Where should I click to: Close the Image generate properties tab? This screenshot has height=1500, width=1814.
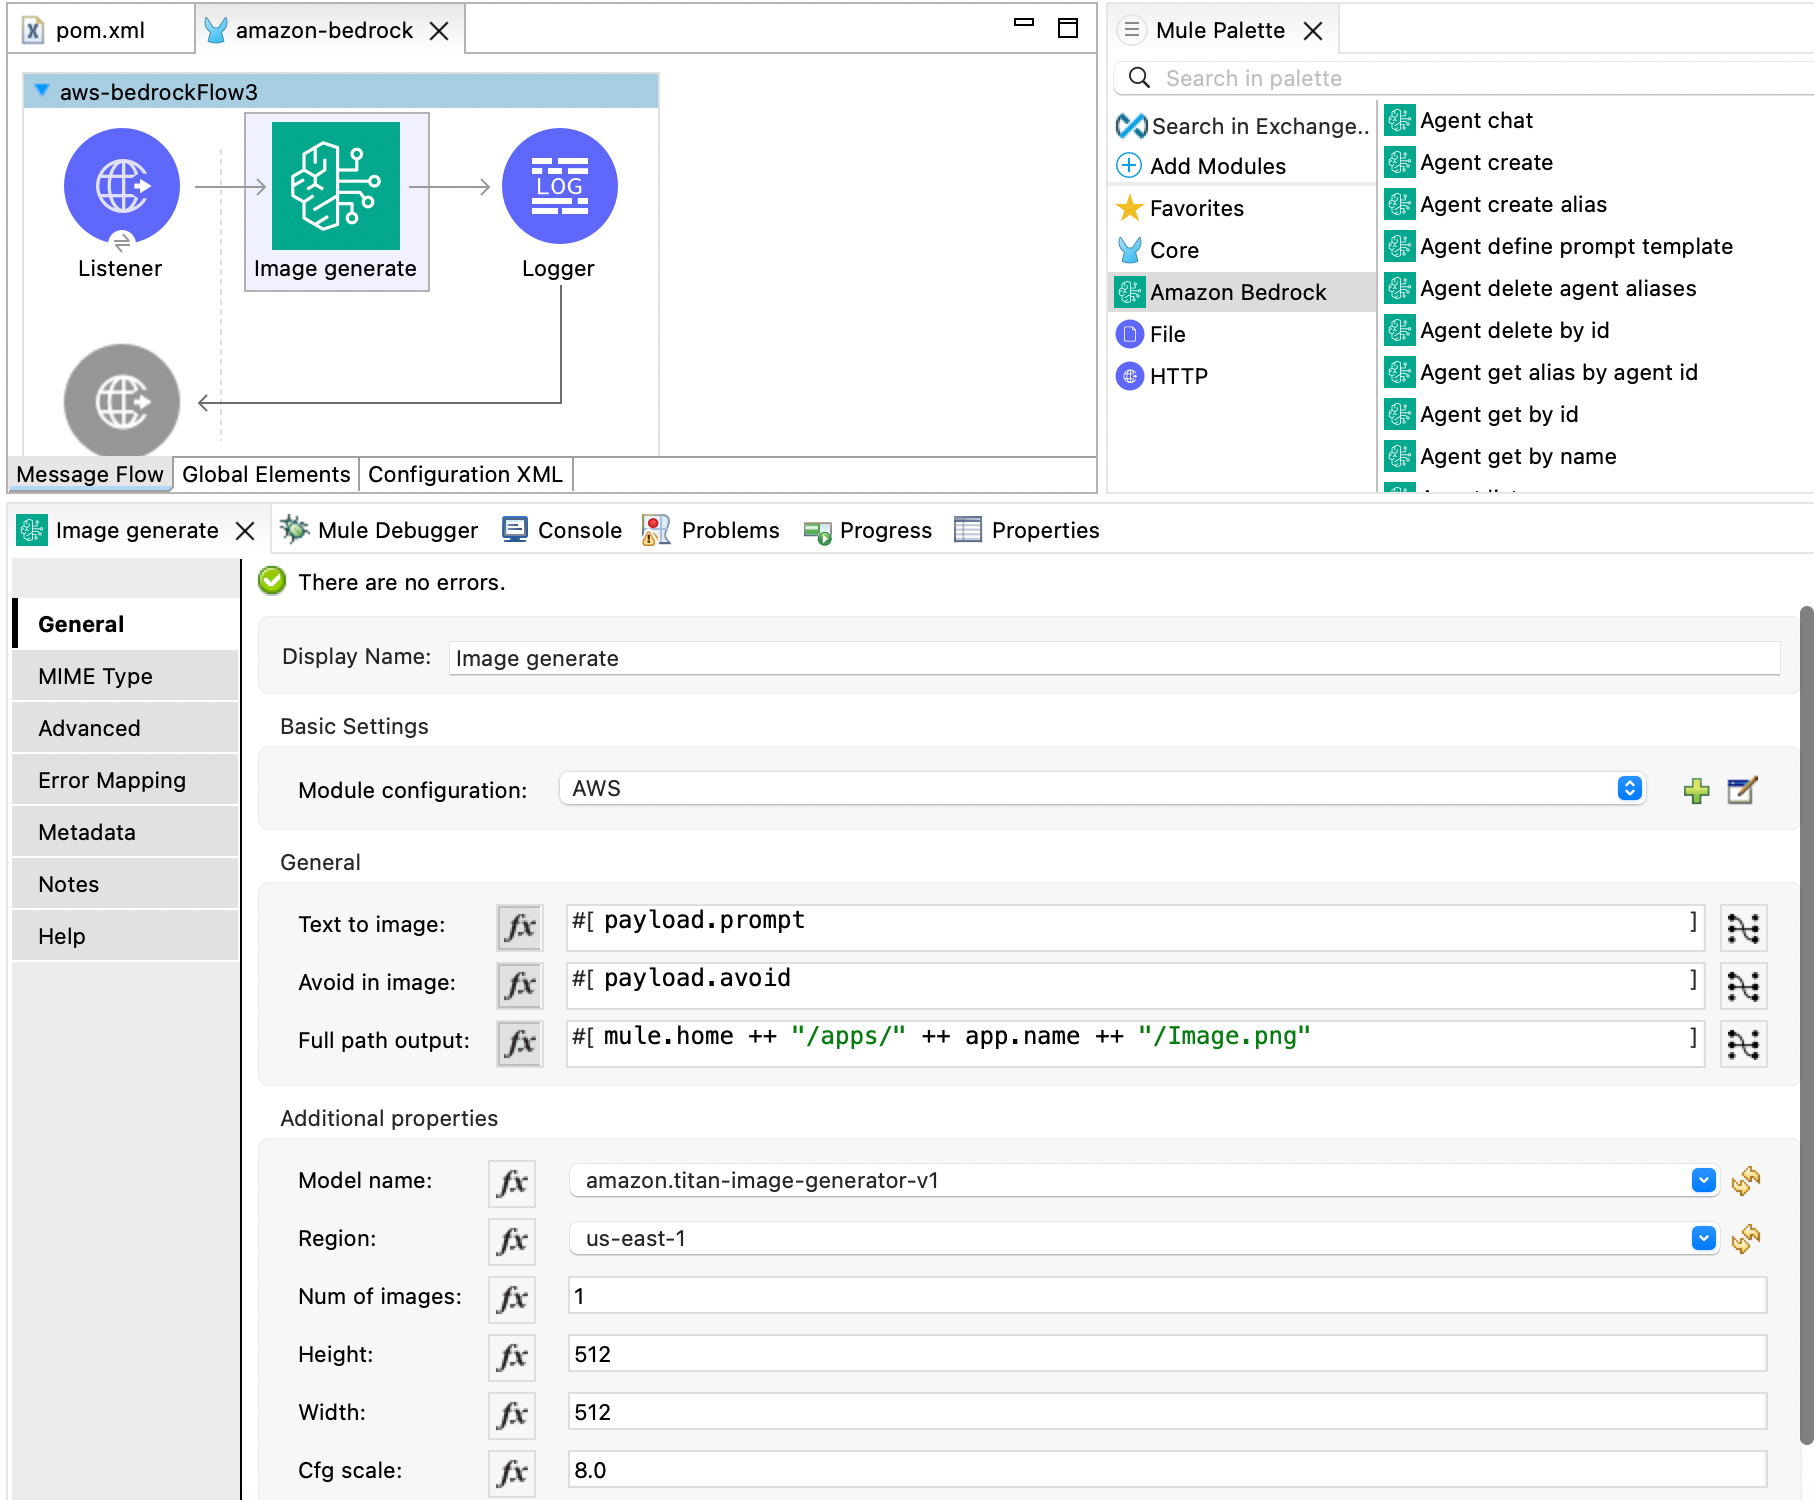[x=245, y=531]
